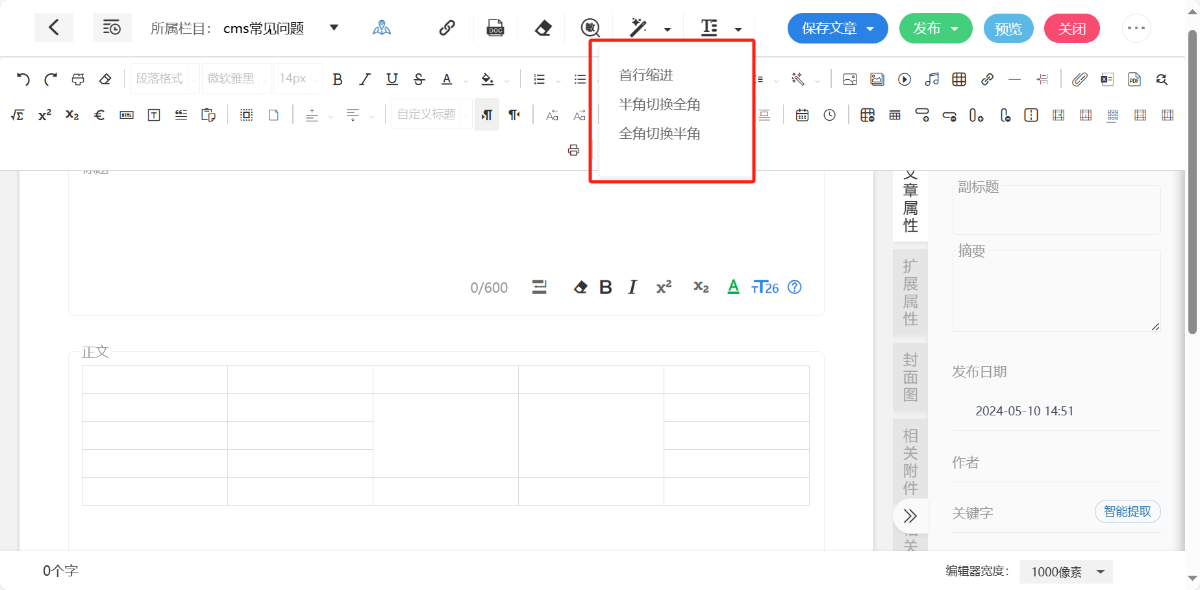Click the 预览 preview button
The width and height of the screenshot is (1200, 590).
point(1008,28)
